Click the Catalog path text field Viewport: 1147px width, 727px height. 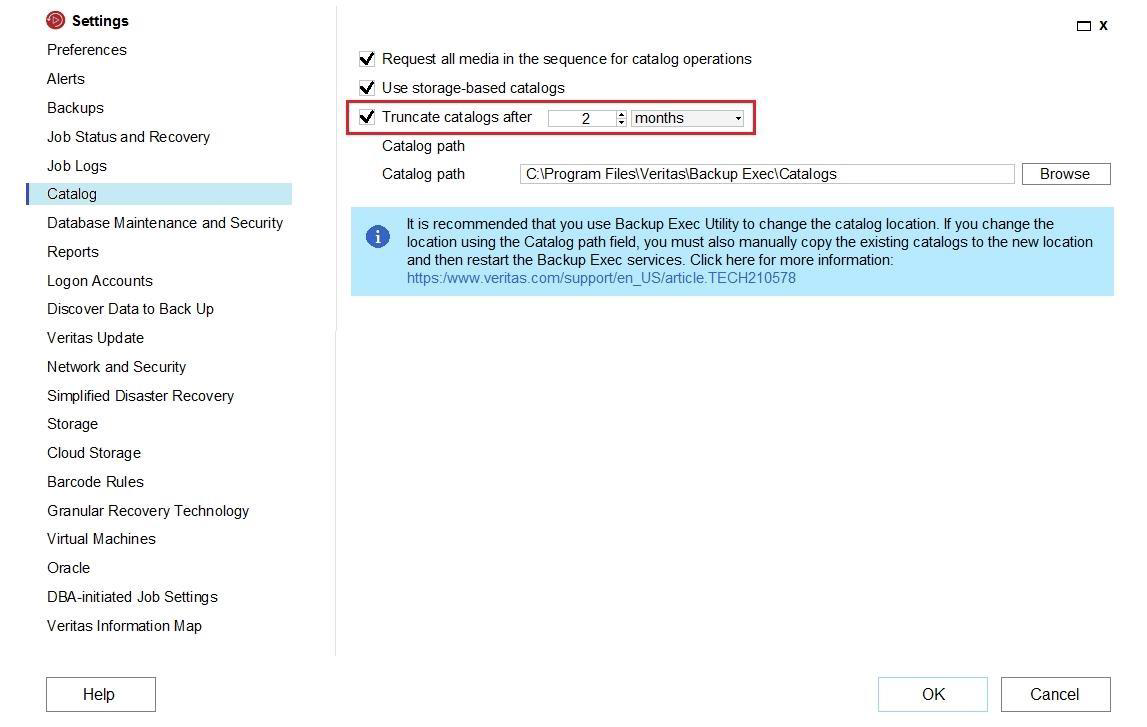pyautogui.click(x=766, y=174)
